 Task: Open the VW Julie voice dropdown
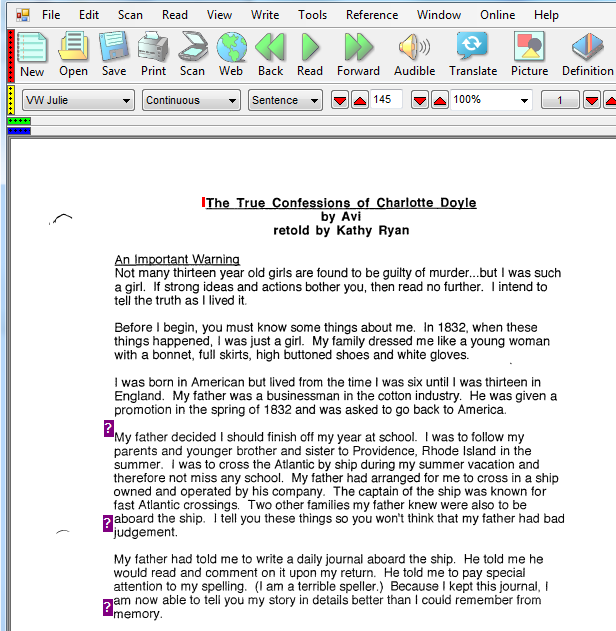click(78, 100)
